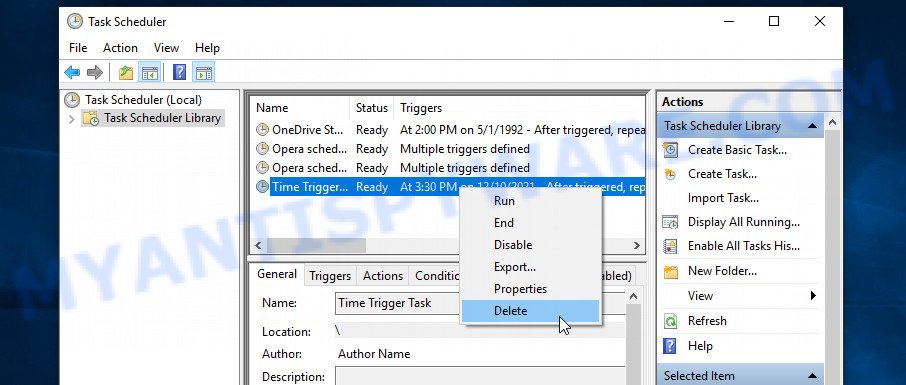Click the OneDrive task clock icon
The width and height of the screenshot is (906, 385).
tap(262, 129)
